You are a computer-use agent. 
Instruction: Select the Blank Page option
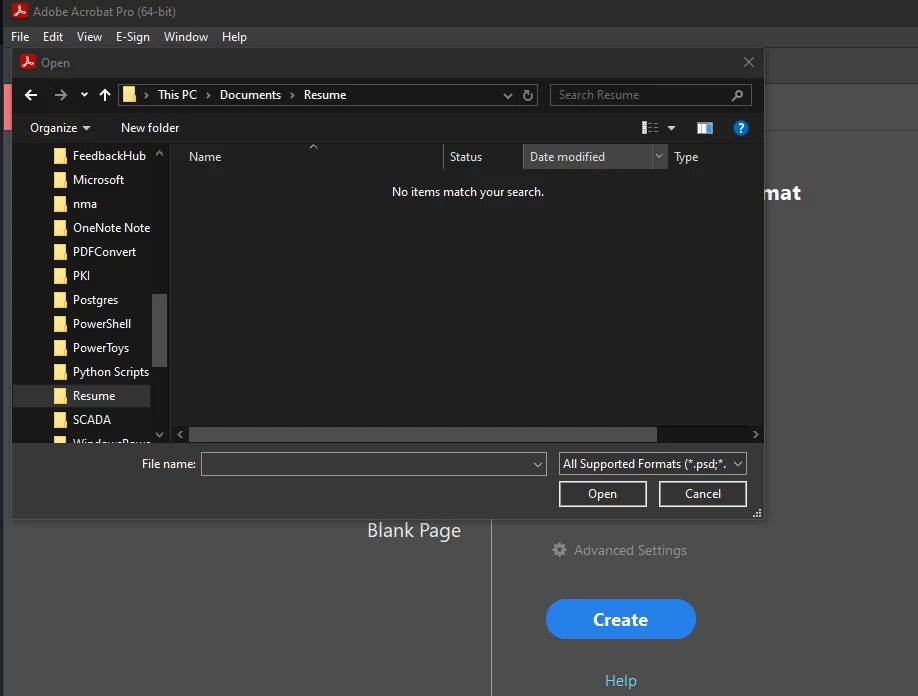coord(414,530)
